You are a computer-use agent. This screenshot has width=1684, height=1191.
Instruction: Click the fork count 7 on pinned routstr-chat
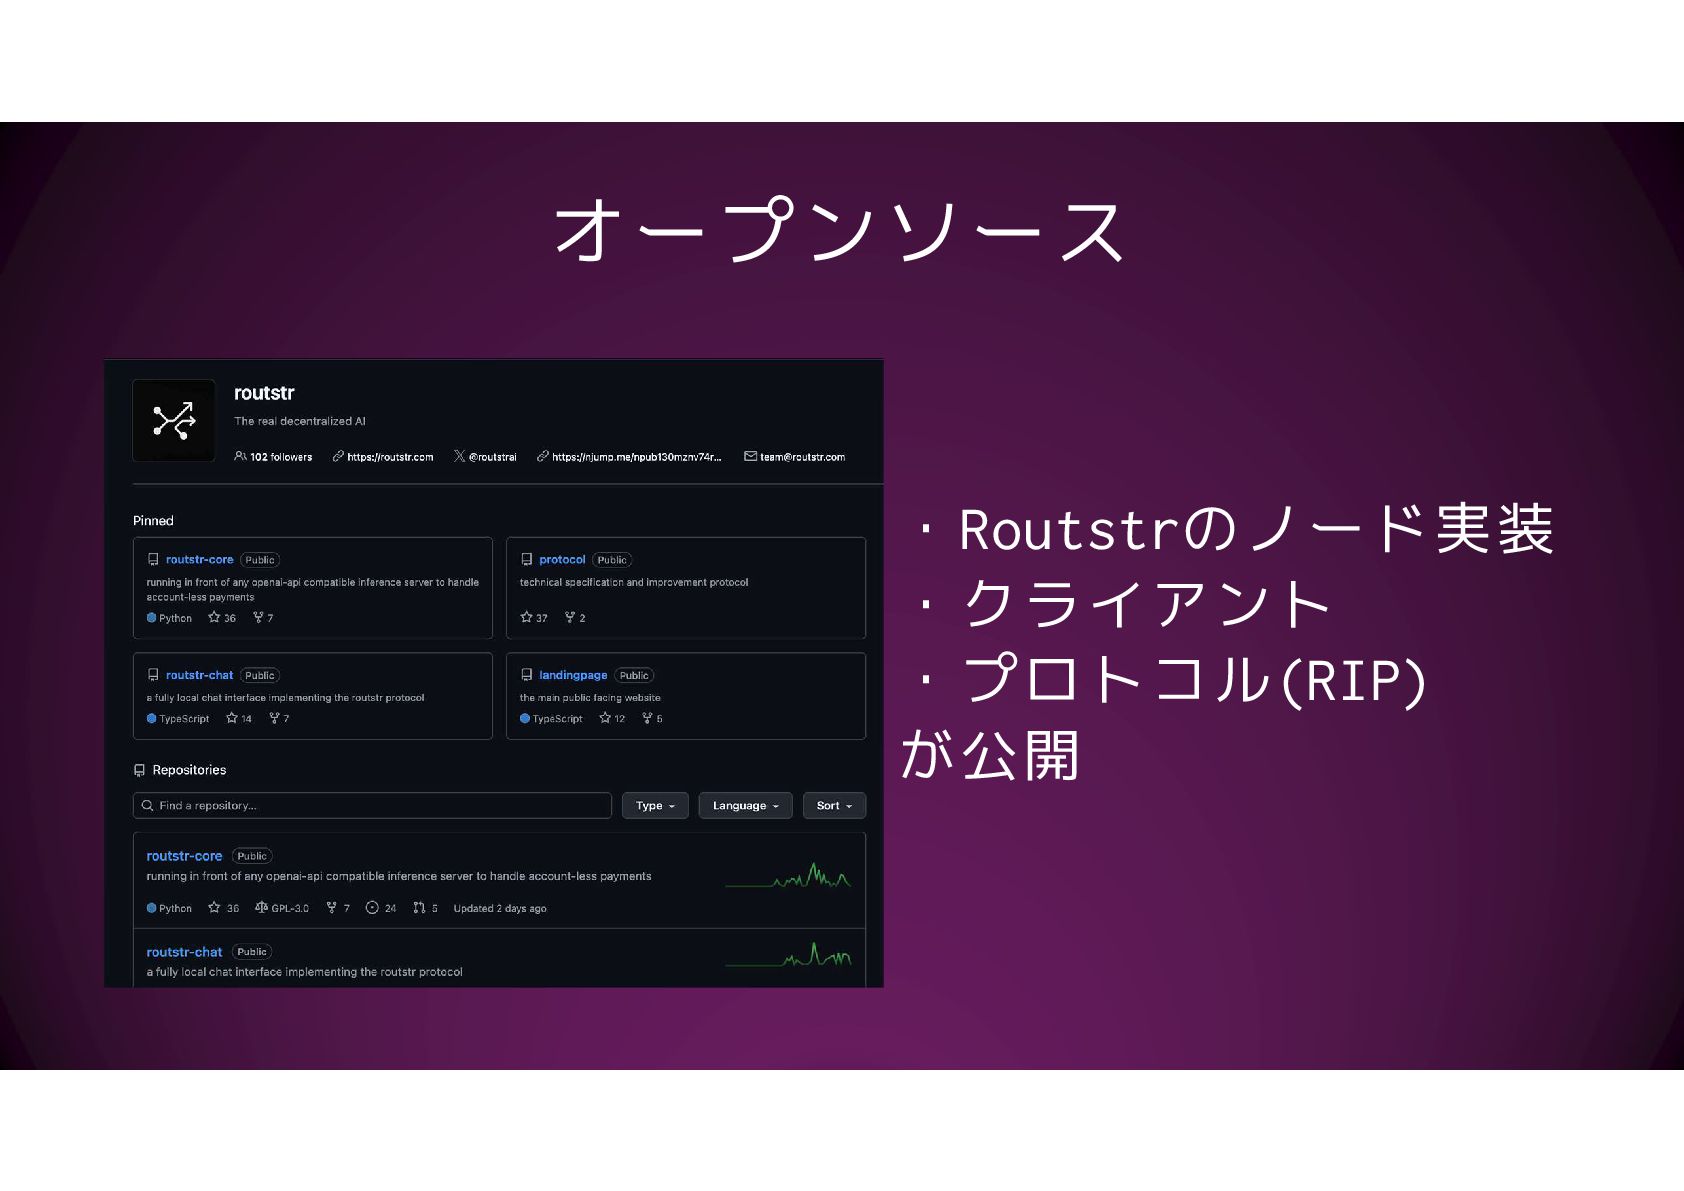click(279, 719)
